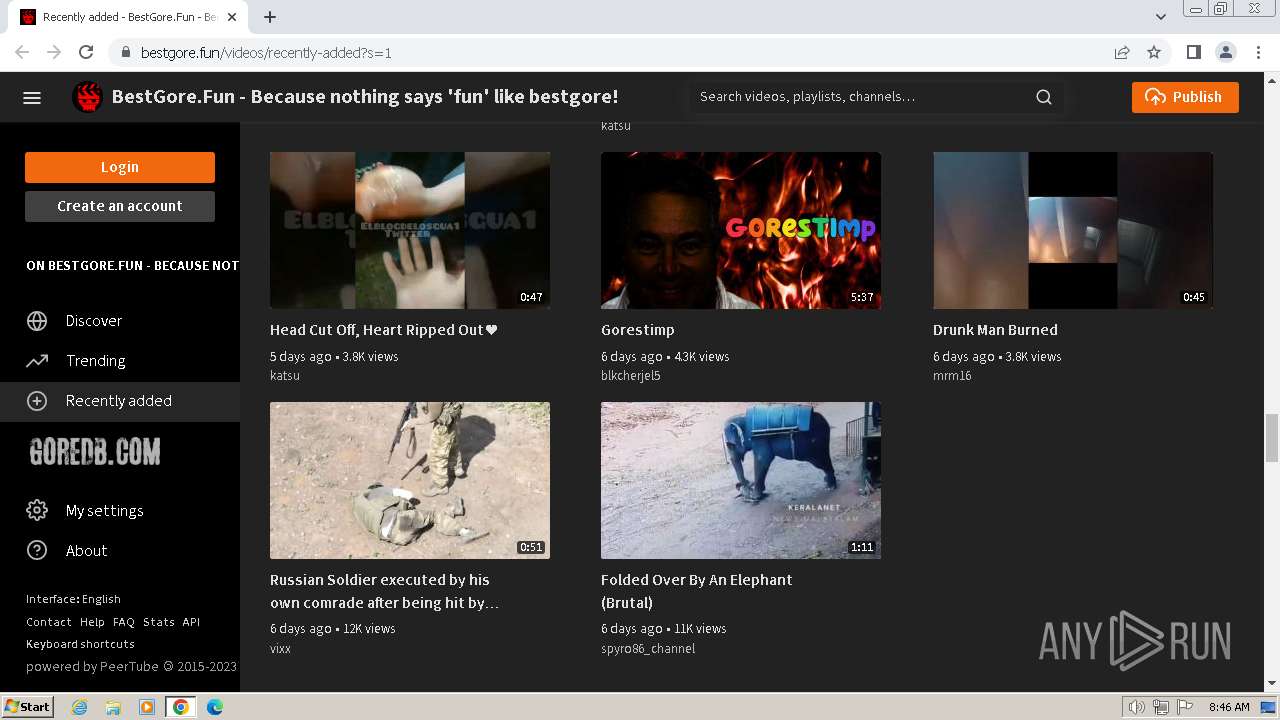Bookmark this tab with the star icon
The height and width of the screenshot is (720, 1280).
[1154, 52]
